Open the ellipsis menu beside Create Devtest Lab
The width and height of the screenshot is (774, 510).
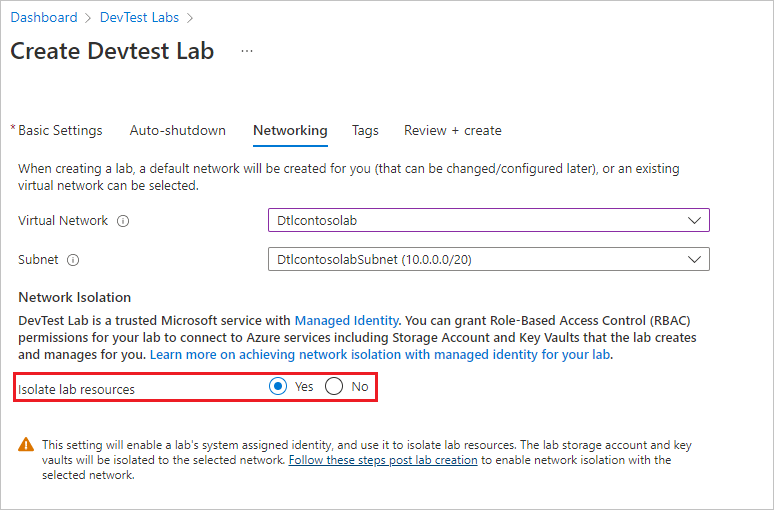click(247, 51)
